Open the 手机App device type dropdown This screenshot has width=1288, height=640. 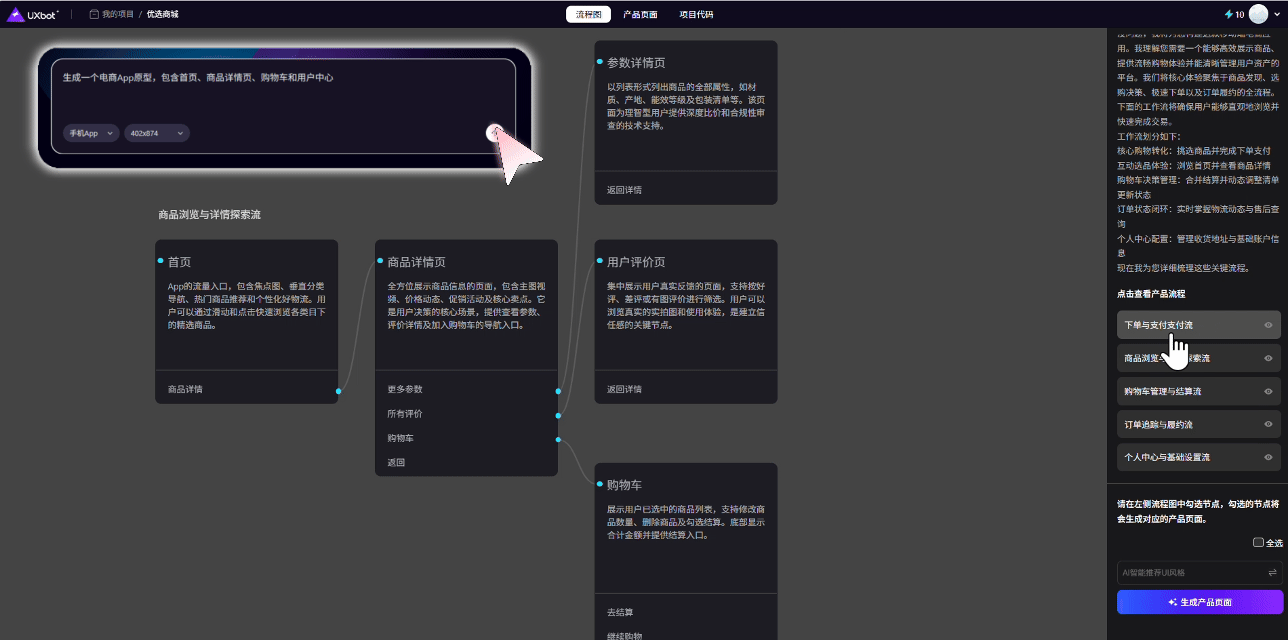[90, 132]
